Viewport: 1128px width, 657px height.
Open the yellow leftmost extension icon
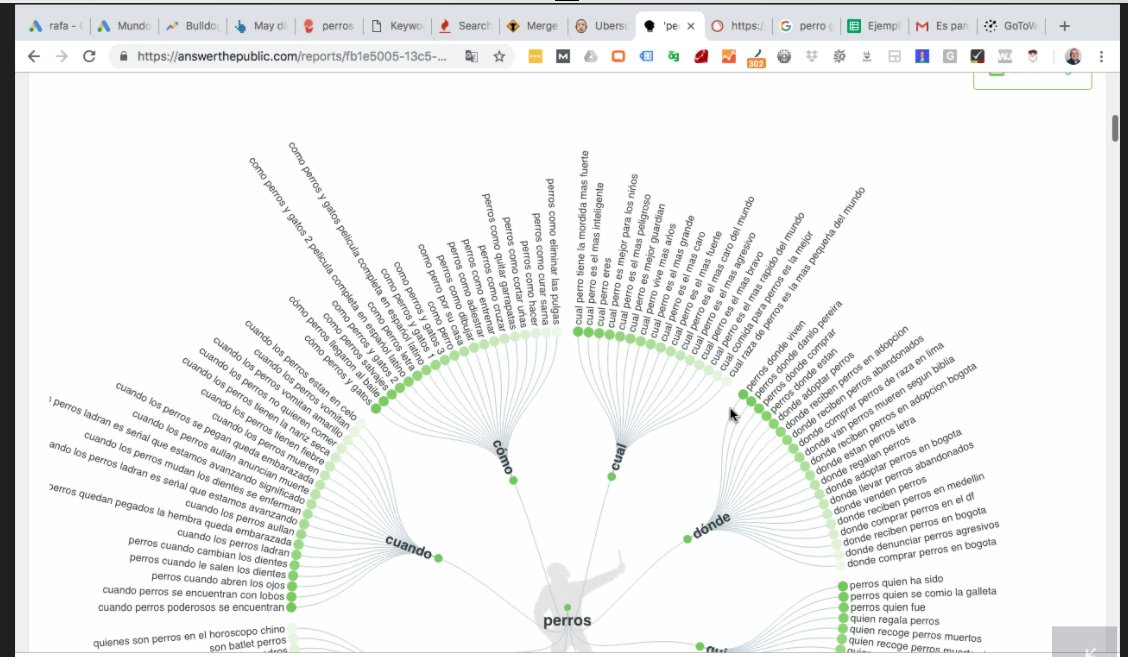537,58
